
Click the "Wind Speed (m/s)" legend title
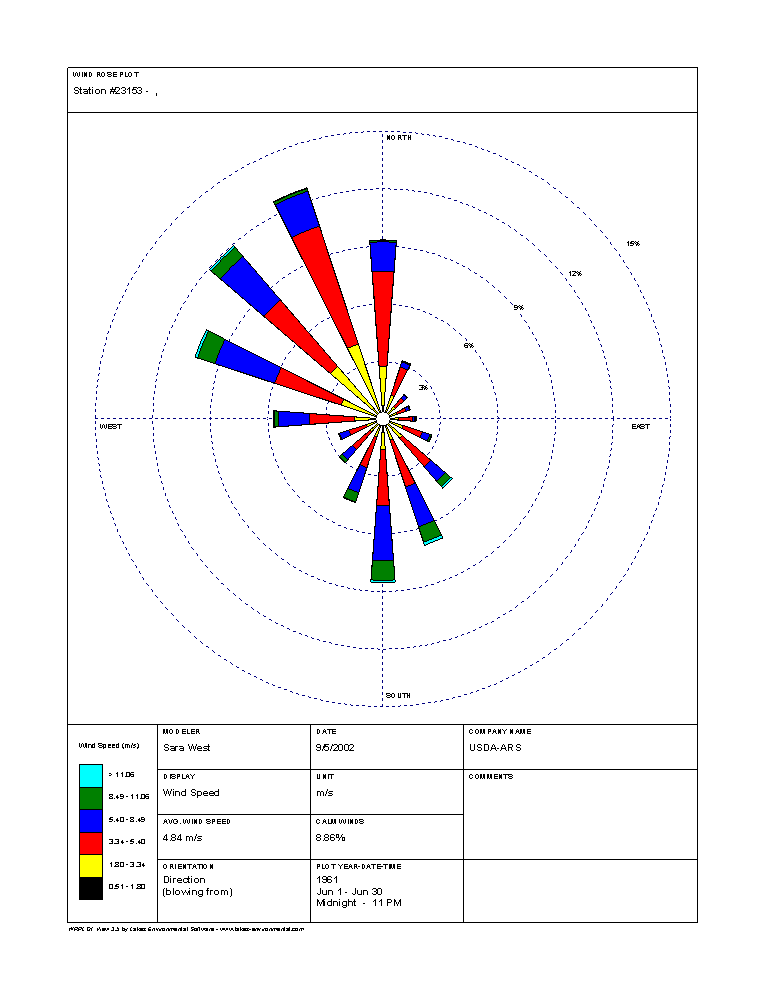pyautogui.click(x=109, y=746)
